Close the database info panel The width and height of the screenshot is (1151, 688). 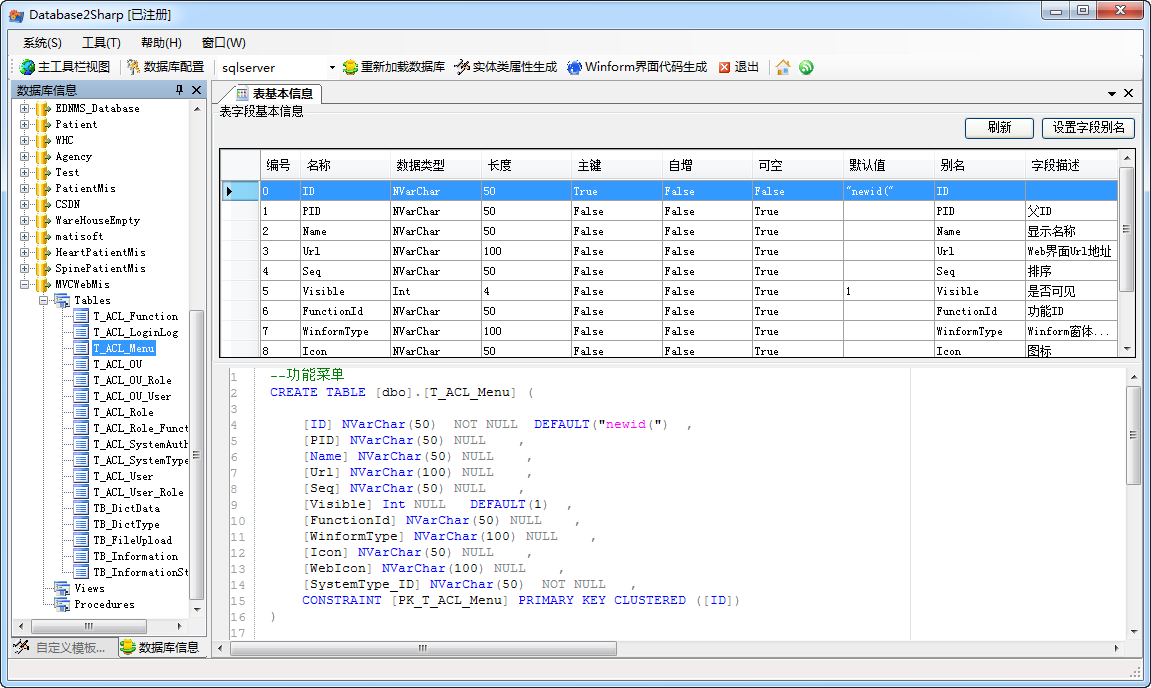click(196, 90)
